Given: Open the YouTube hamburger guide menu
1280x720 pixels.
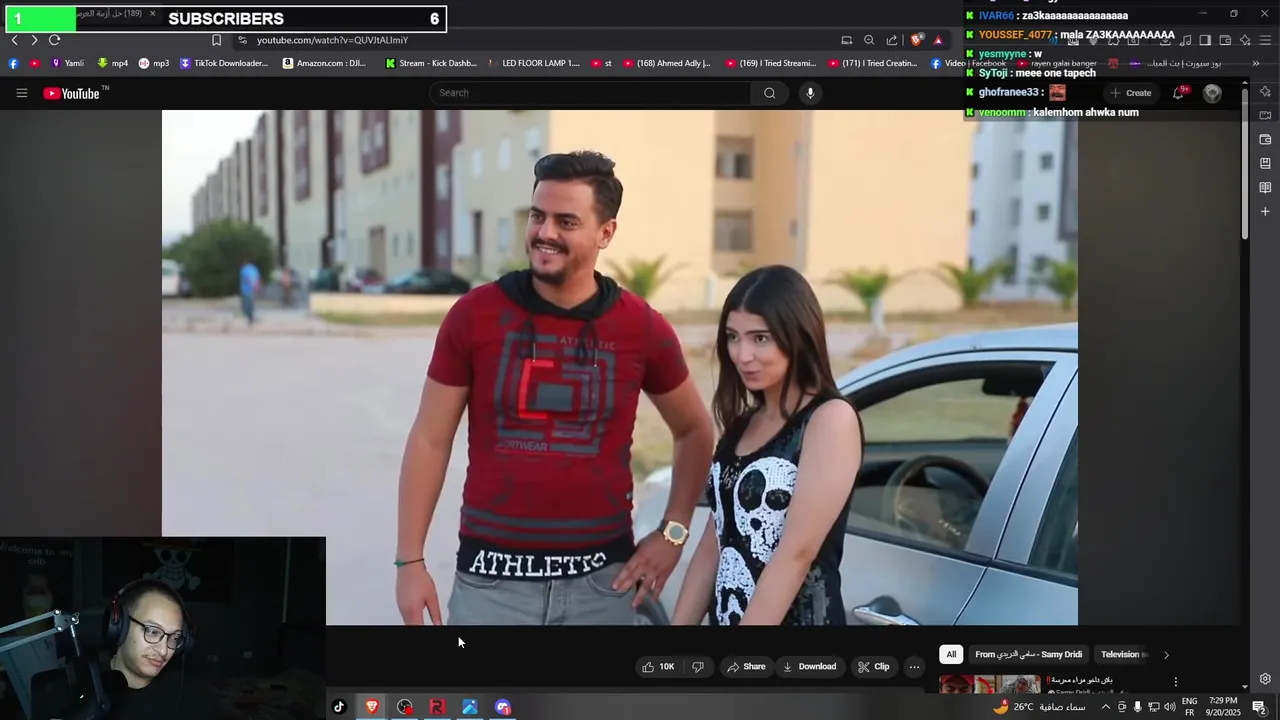Looking at the screenshot, I should click(21, 93).
